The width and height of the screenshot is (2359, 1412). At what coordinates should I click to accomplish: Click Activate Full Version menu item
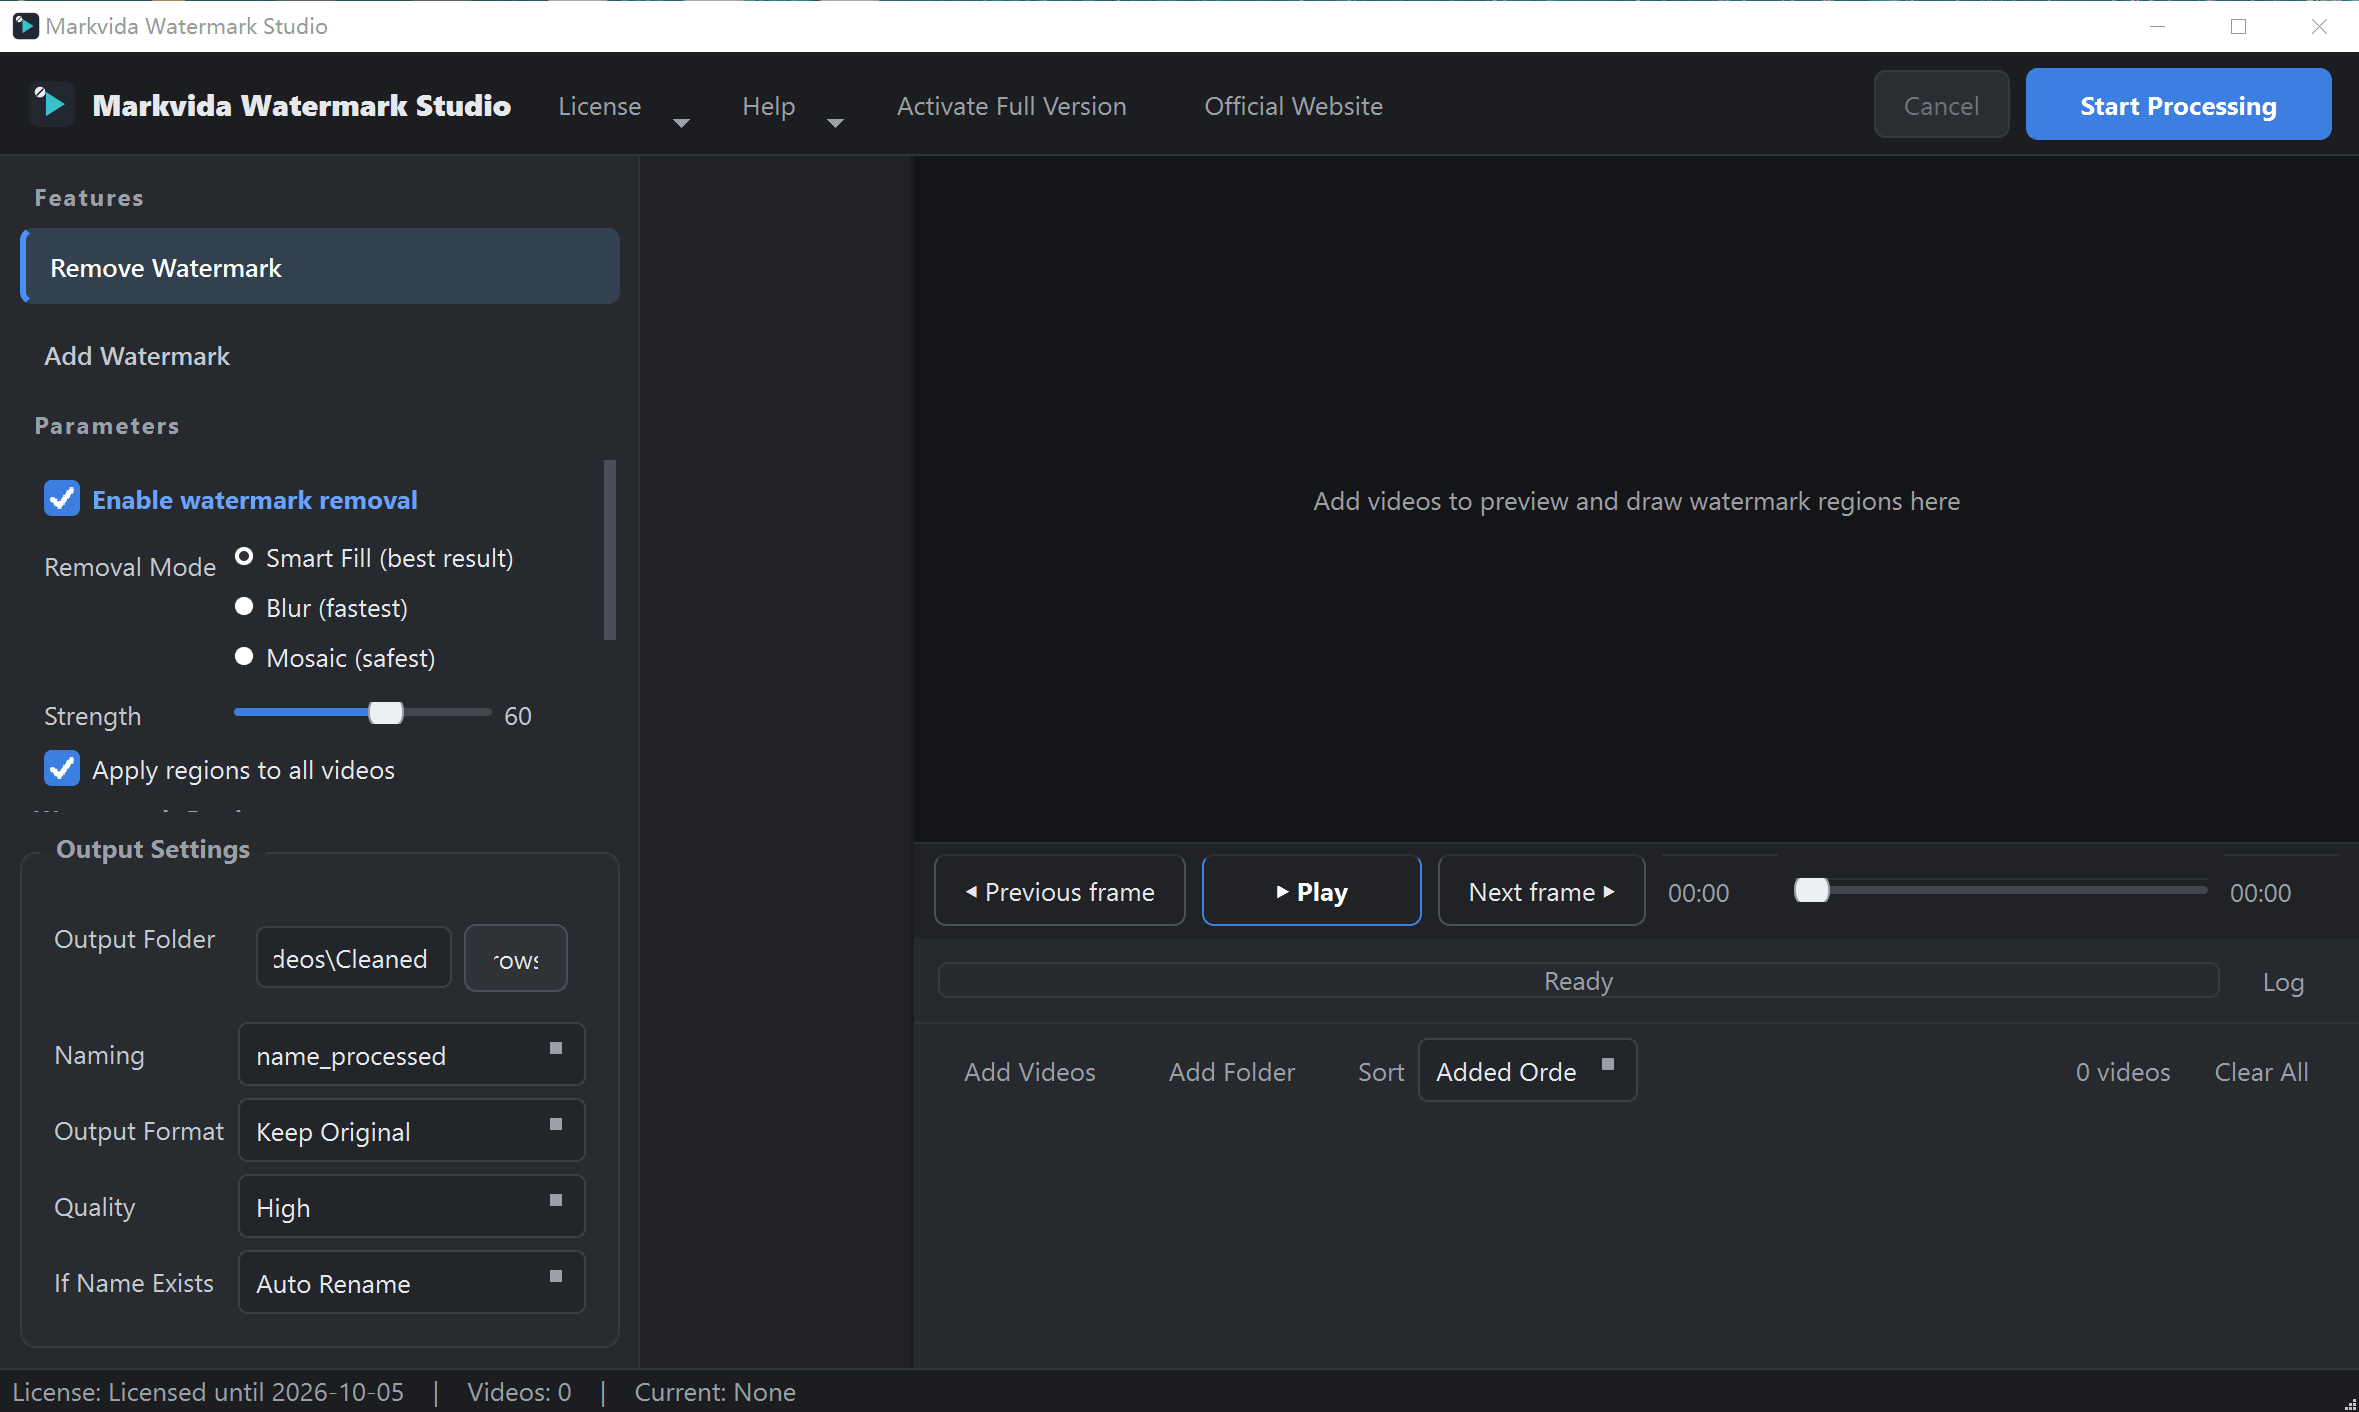(1011, 106)
